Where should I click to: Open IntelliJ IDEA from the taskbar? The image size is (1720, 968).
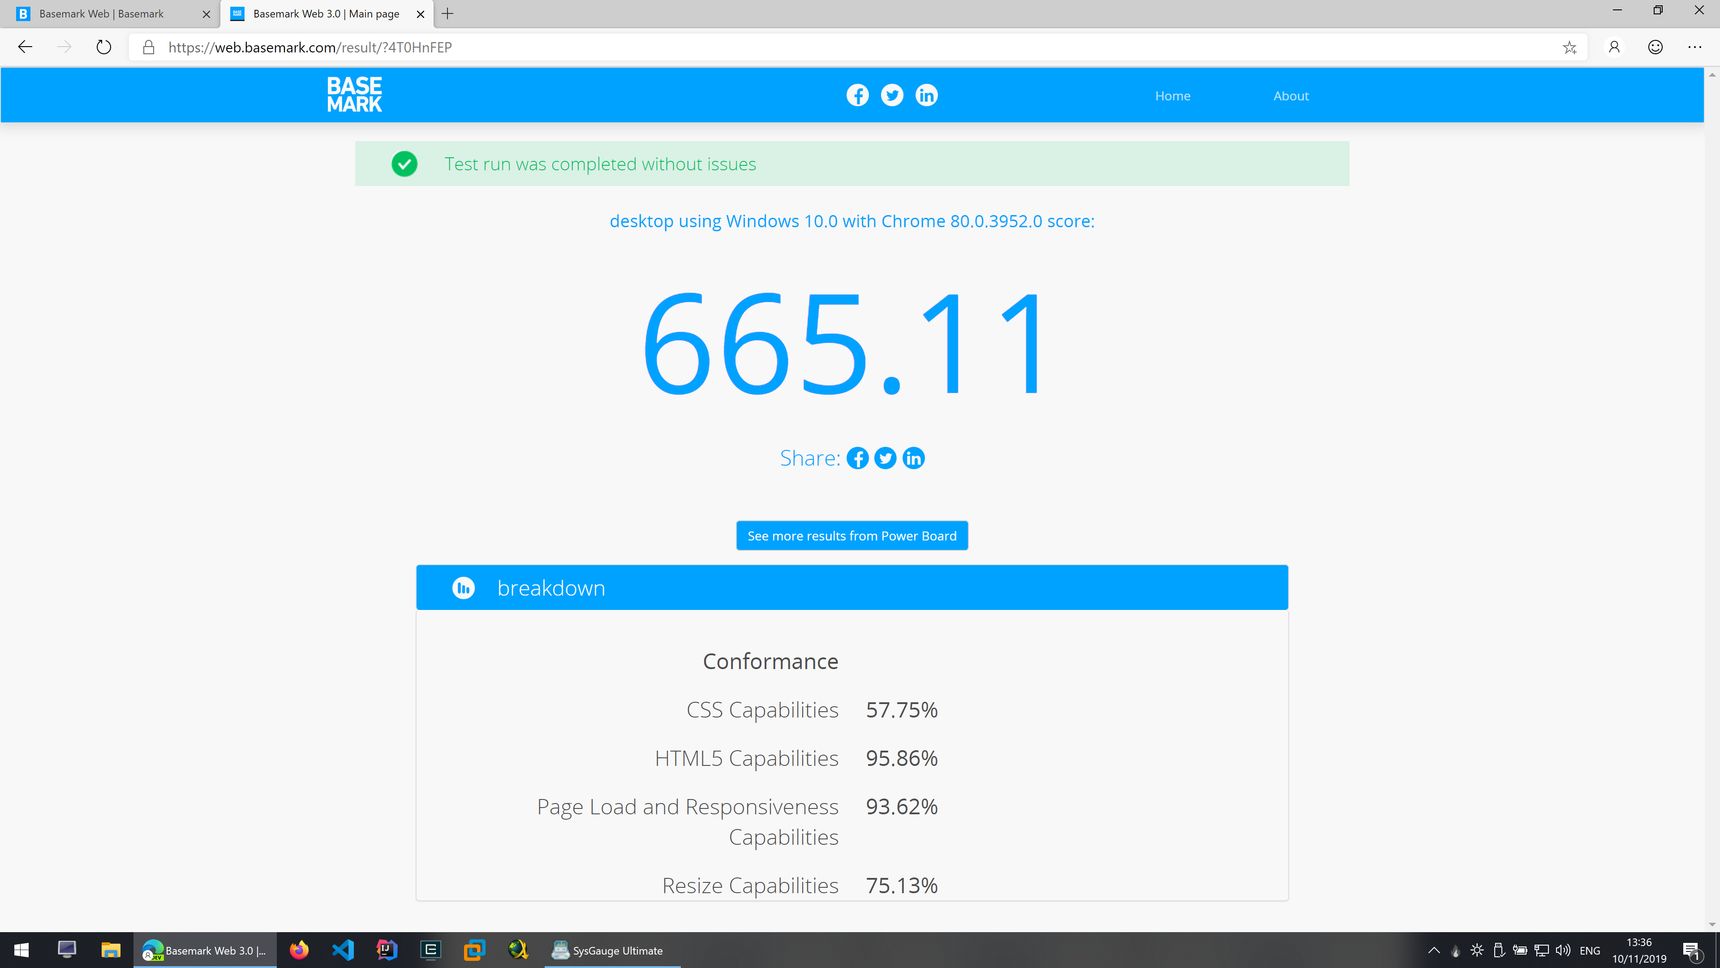[x=387, y=950]
